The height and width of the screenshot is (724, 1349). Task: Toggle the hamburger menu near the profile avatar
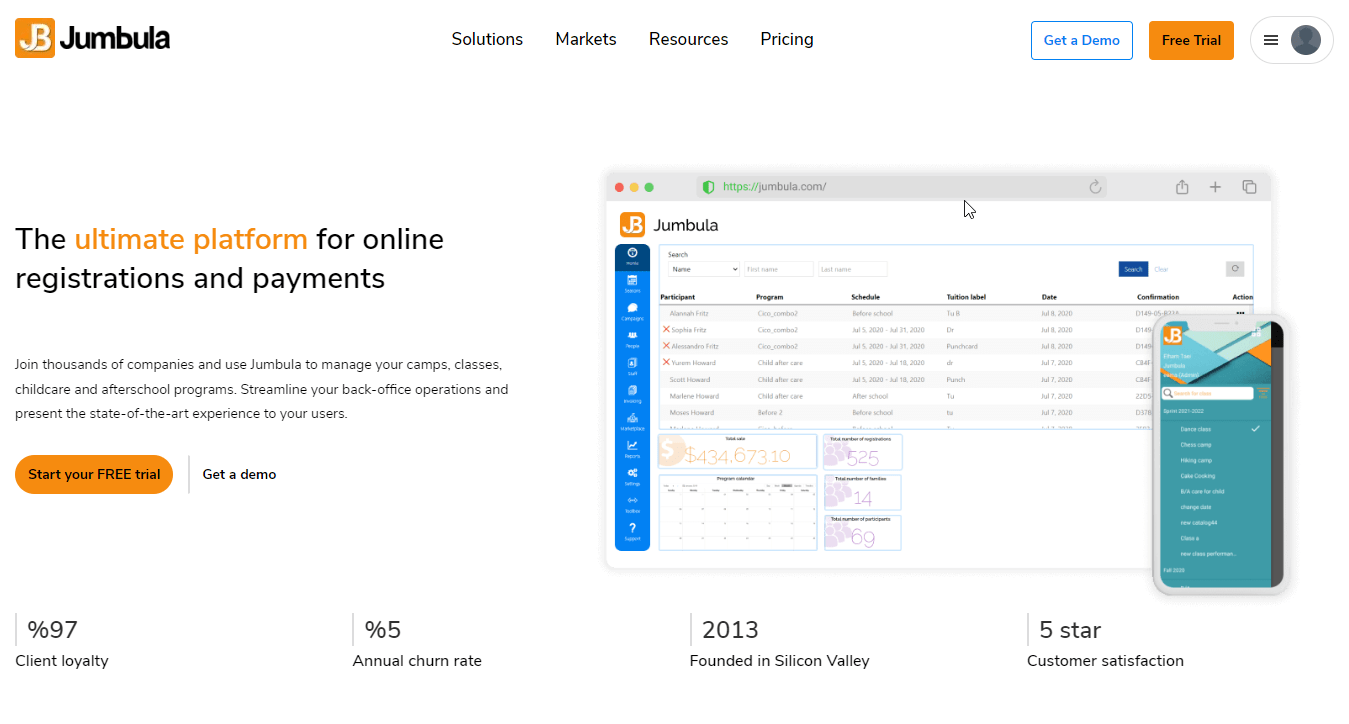pos(1271,39)
